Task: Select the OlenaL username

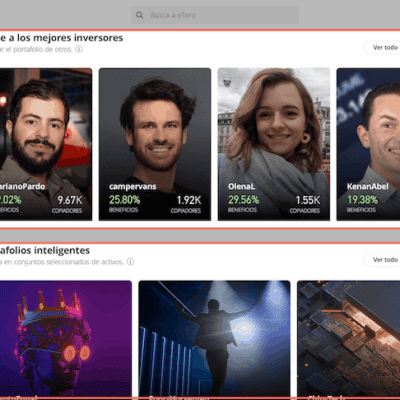Action: (x=242, y=187)
